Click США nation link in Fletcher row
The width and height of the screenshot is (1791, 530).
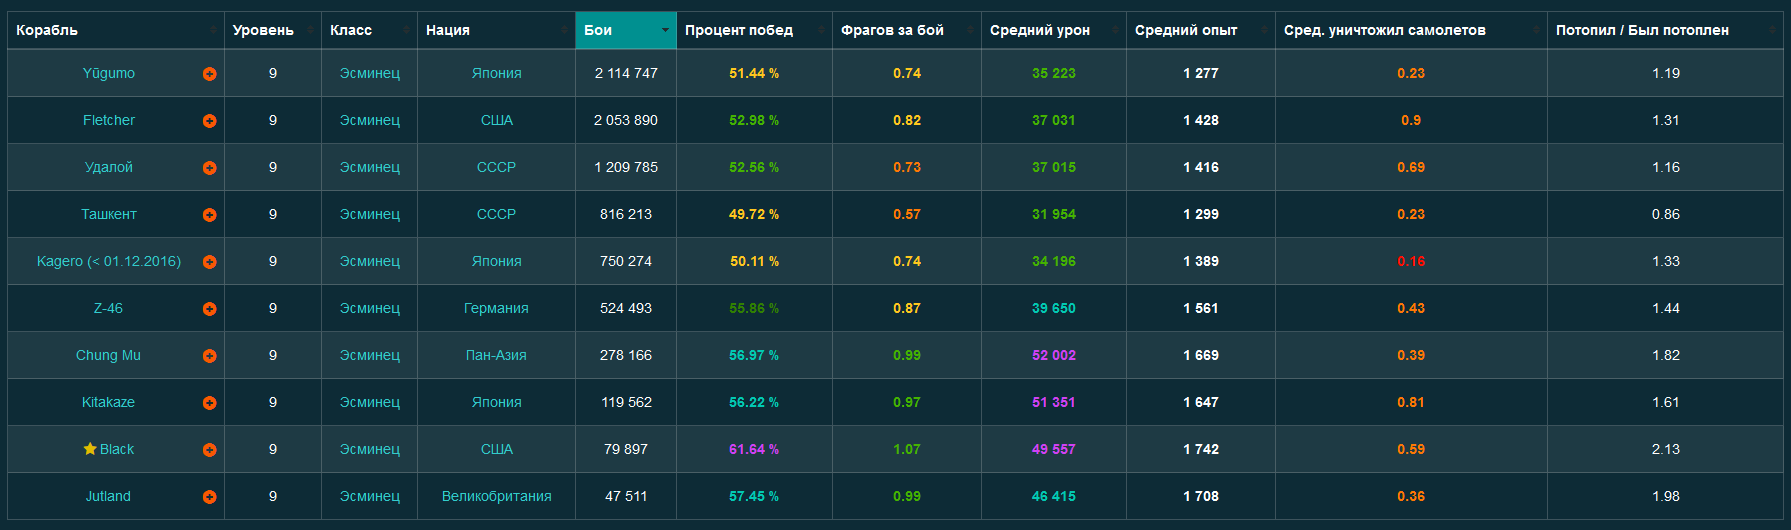pyautogui.click(x=496, y=120)
